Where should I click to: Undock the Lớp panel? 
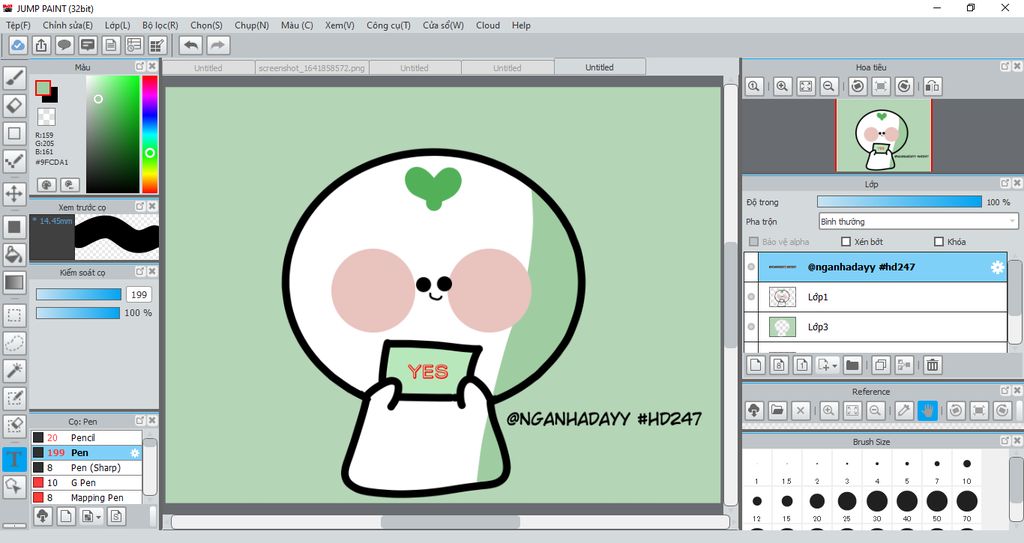pos(1005,184)
